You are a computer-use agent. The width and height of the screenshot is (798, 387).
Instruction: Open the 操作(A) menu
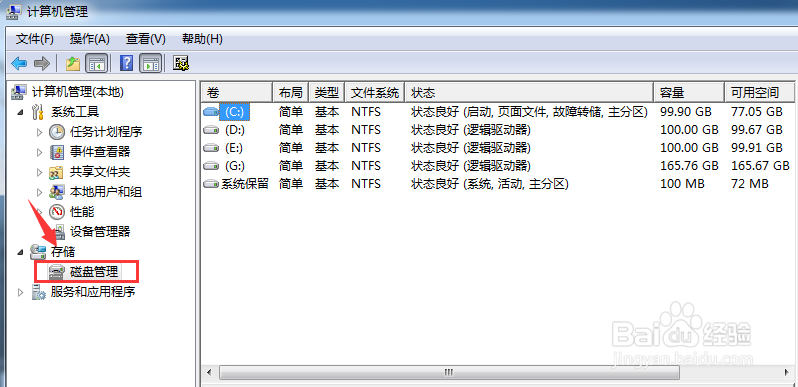coord(90,39)
